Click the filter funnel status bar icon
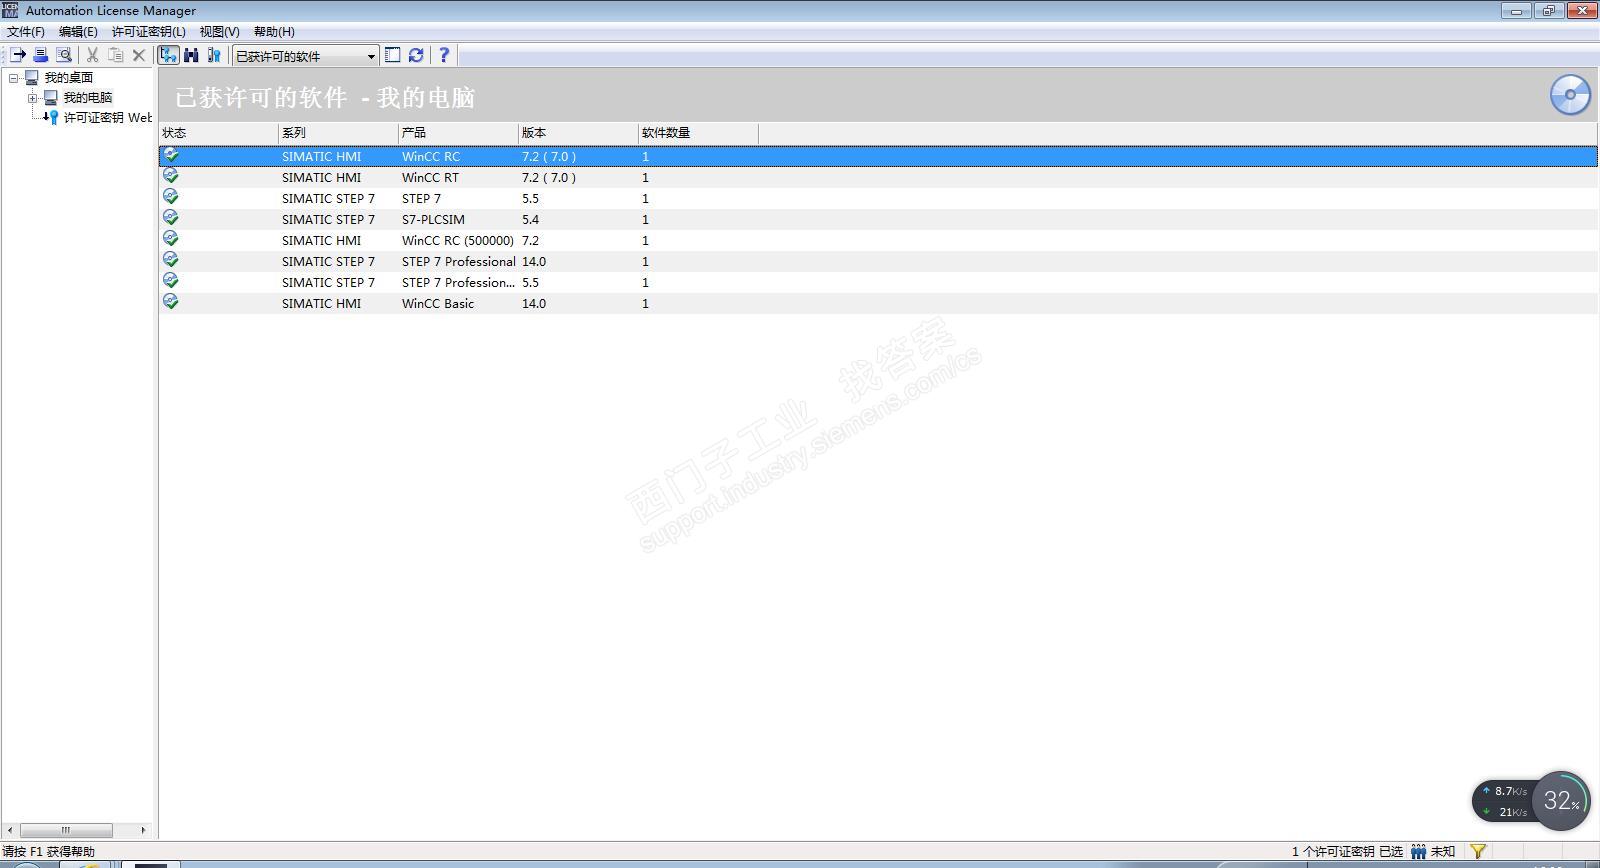1600x868 pixels. [1478, 852]
